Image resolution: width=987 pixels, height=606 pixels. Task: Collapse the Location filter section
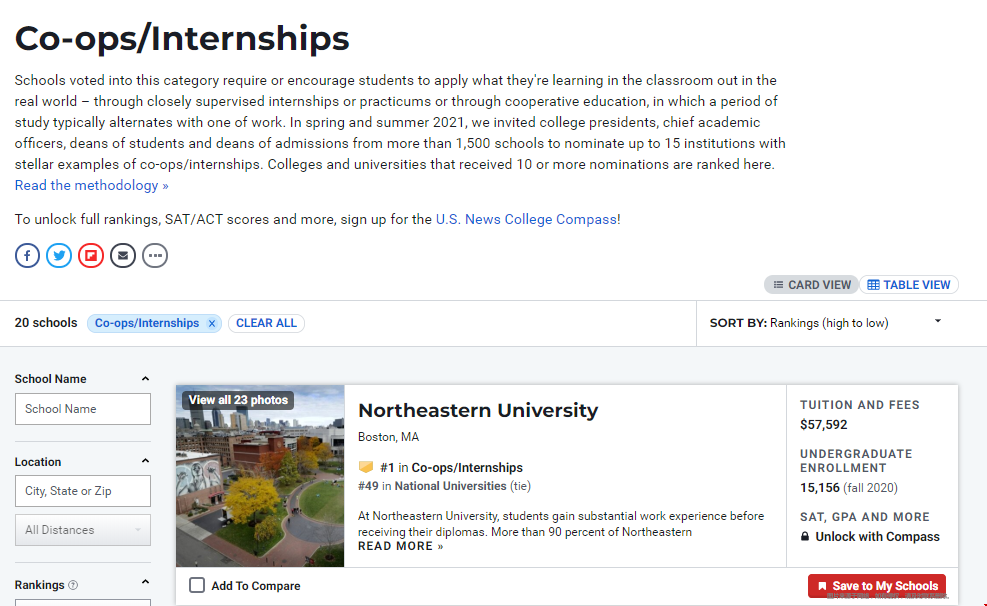coord(145,462)
